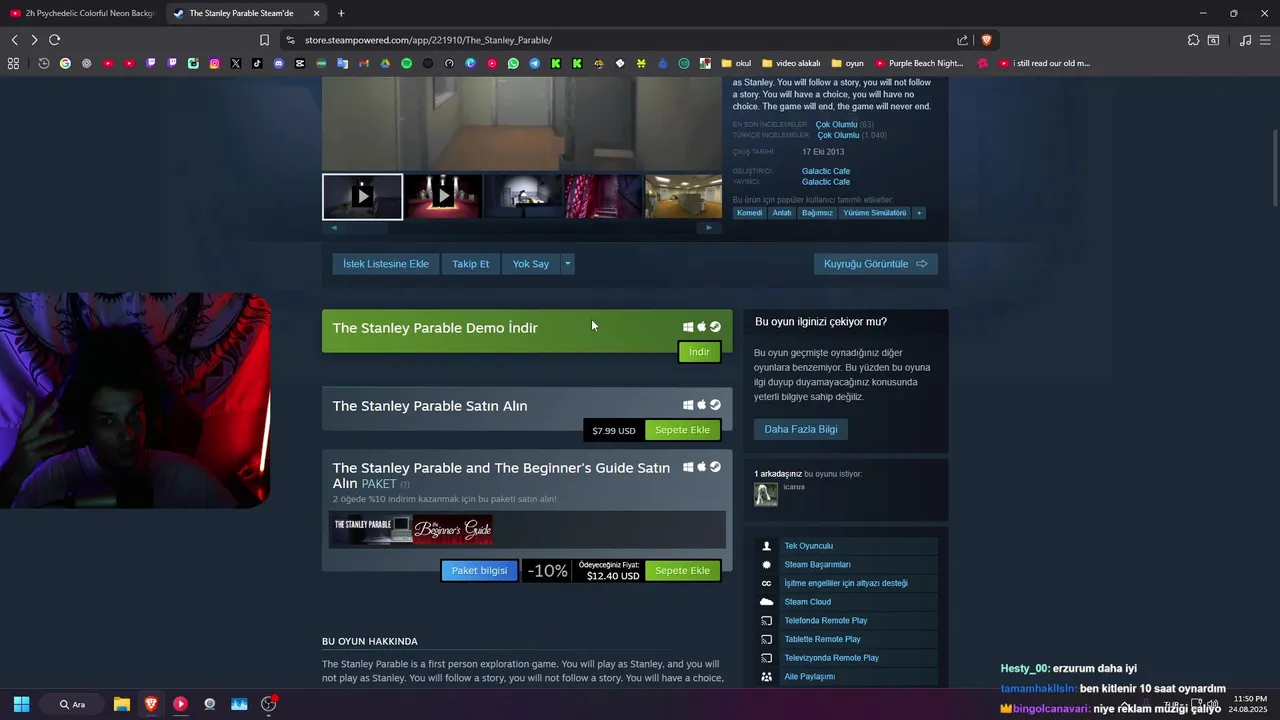Image resolution: width=1280 pixels, height=720 pixels.
Task: Click the Brave browser taskbar icon
Action: coord(151,704)
